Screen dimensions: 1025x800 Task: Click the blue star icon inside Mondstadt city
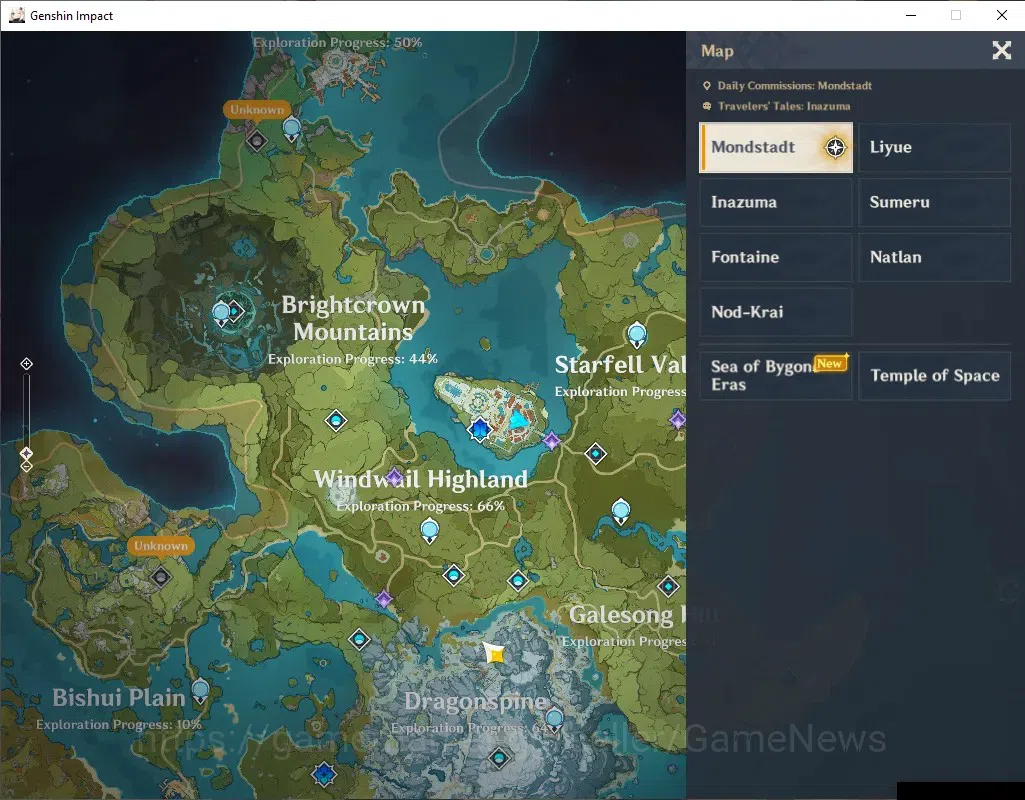[x=480, y=429]
